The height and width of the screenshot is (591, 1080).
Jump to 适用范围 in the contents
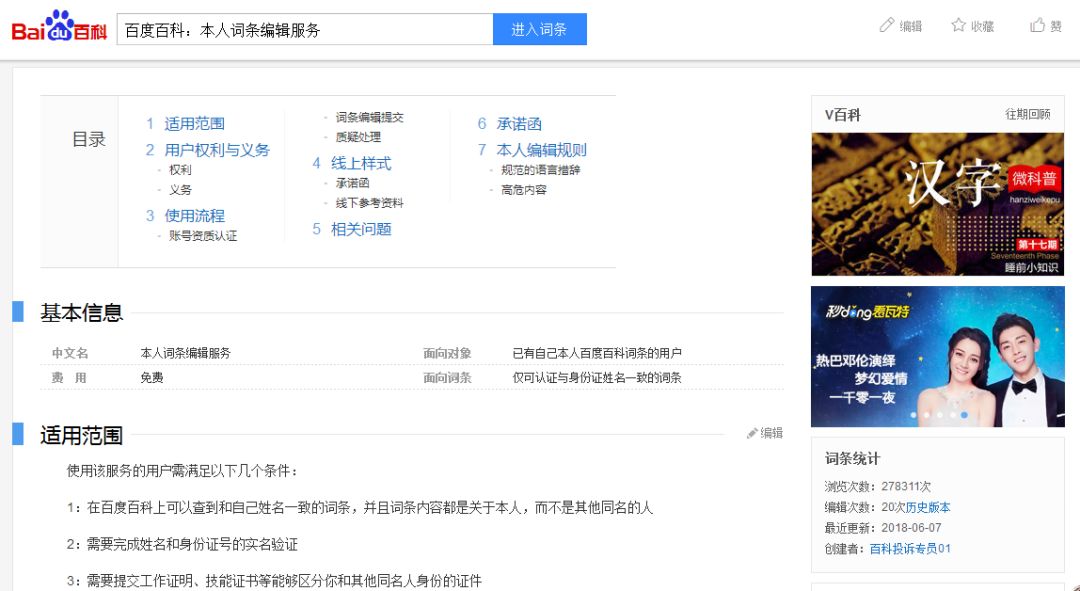tap(194, 124)
